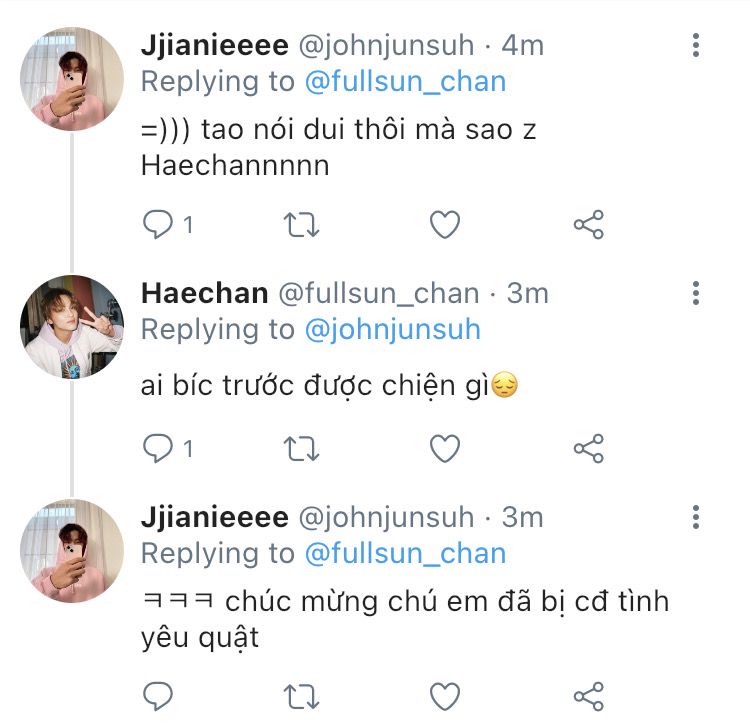Like the 'tao nói dui thôi' tweet
Viewport: 750px width, 728px height.
point(444,225)
